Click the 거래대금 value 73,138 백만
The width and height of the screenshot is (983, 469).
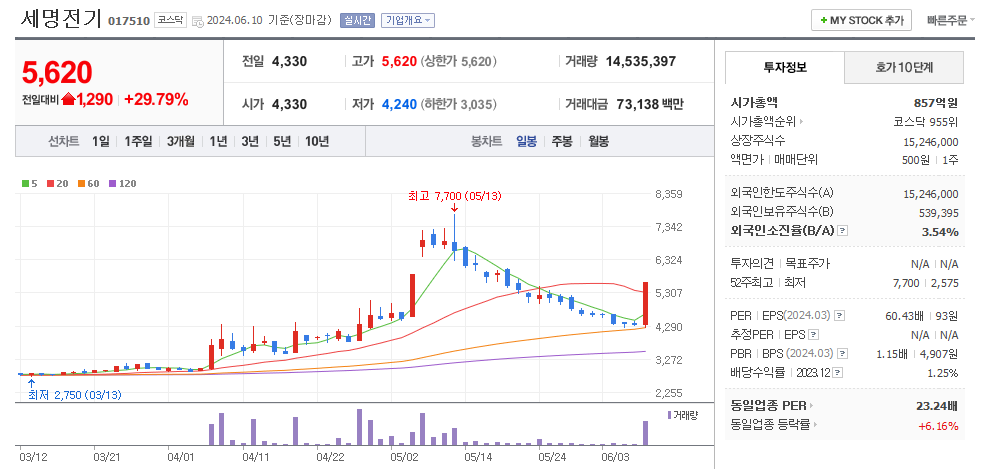[650, 104]
